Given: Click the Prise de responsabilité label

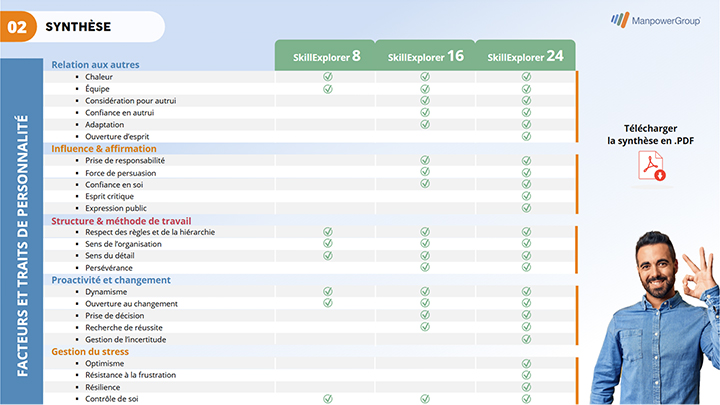Looking at the screenshot, I should (125, 160).
